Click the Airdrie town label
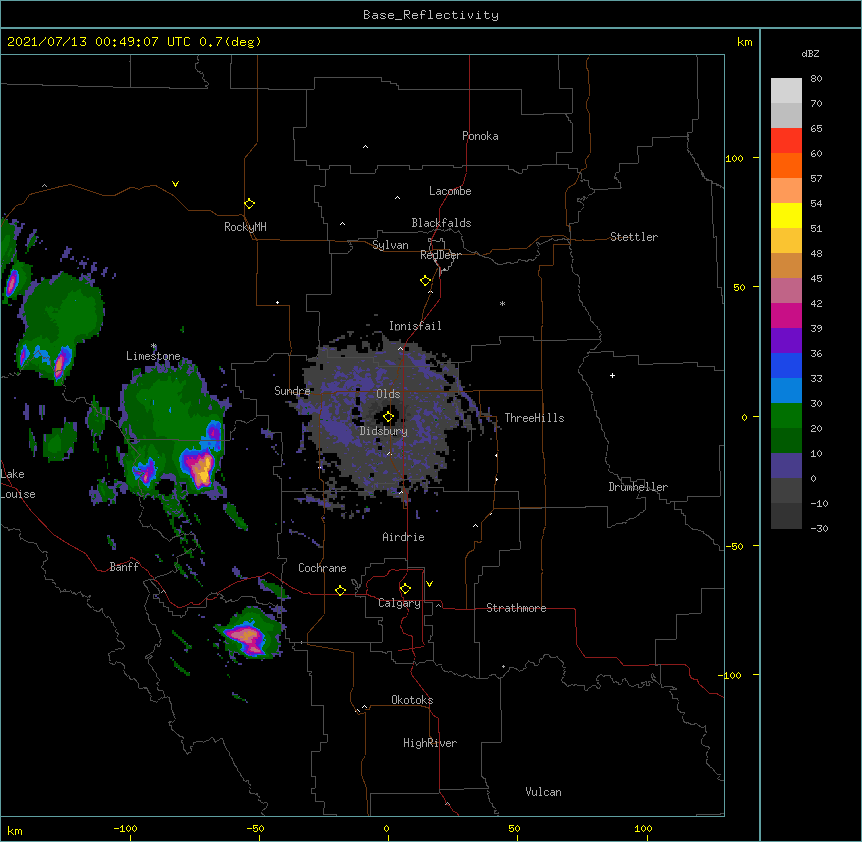This screenshot has height=842, width=862. click(404, 537)
